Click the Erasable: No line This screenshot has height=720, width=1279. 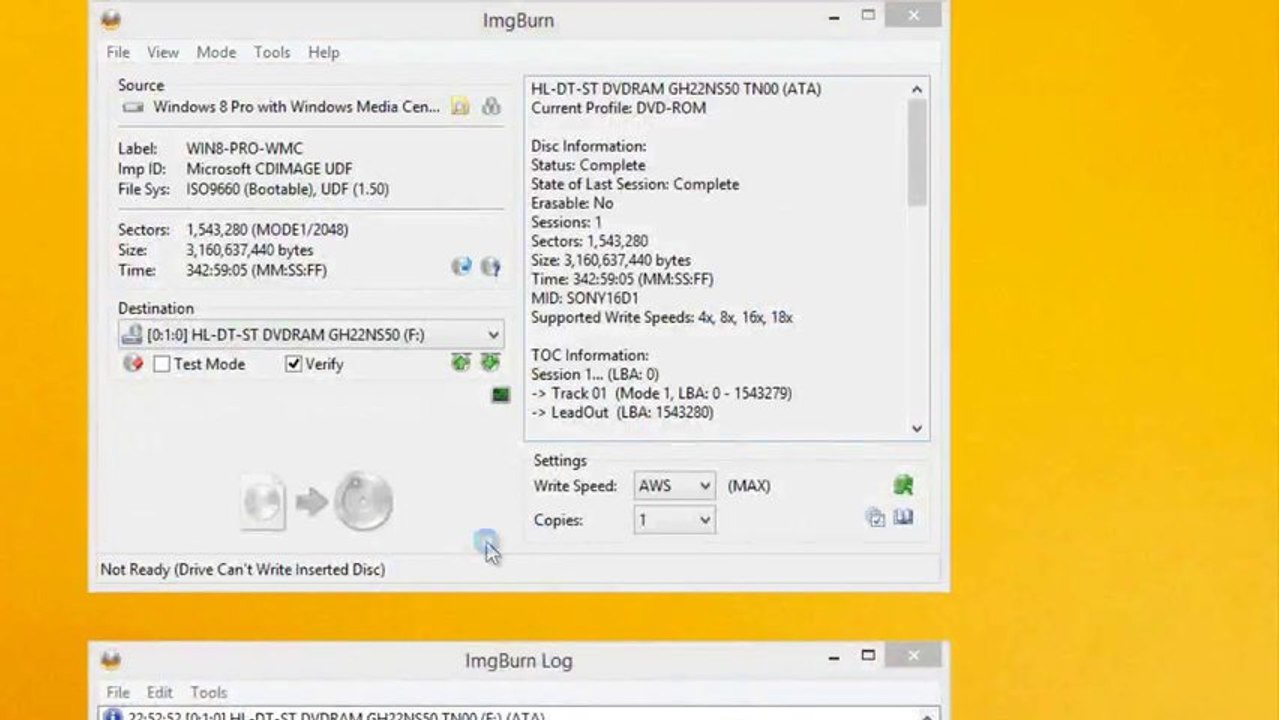(573, 203)
